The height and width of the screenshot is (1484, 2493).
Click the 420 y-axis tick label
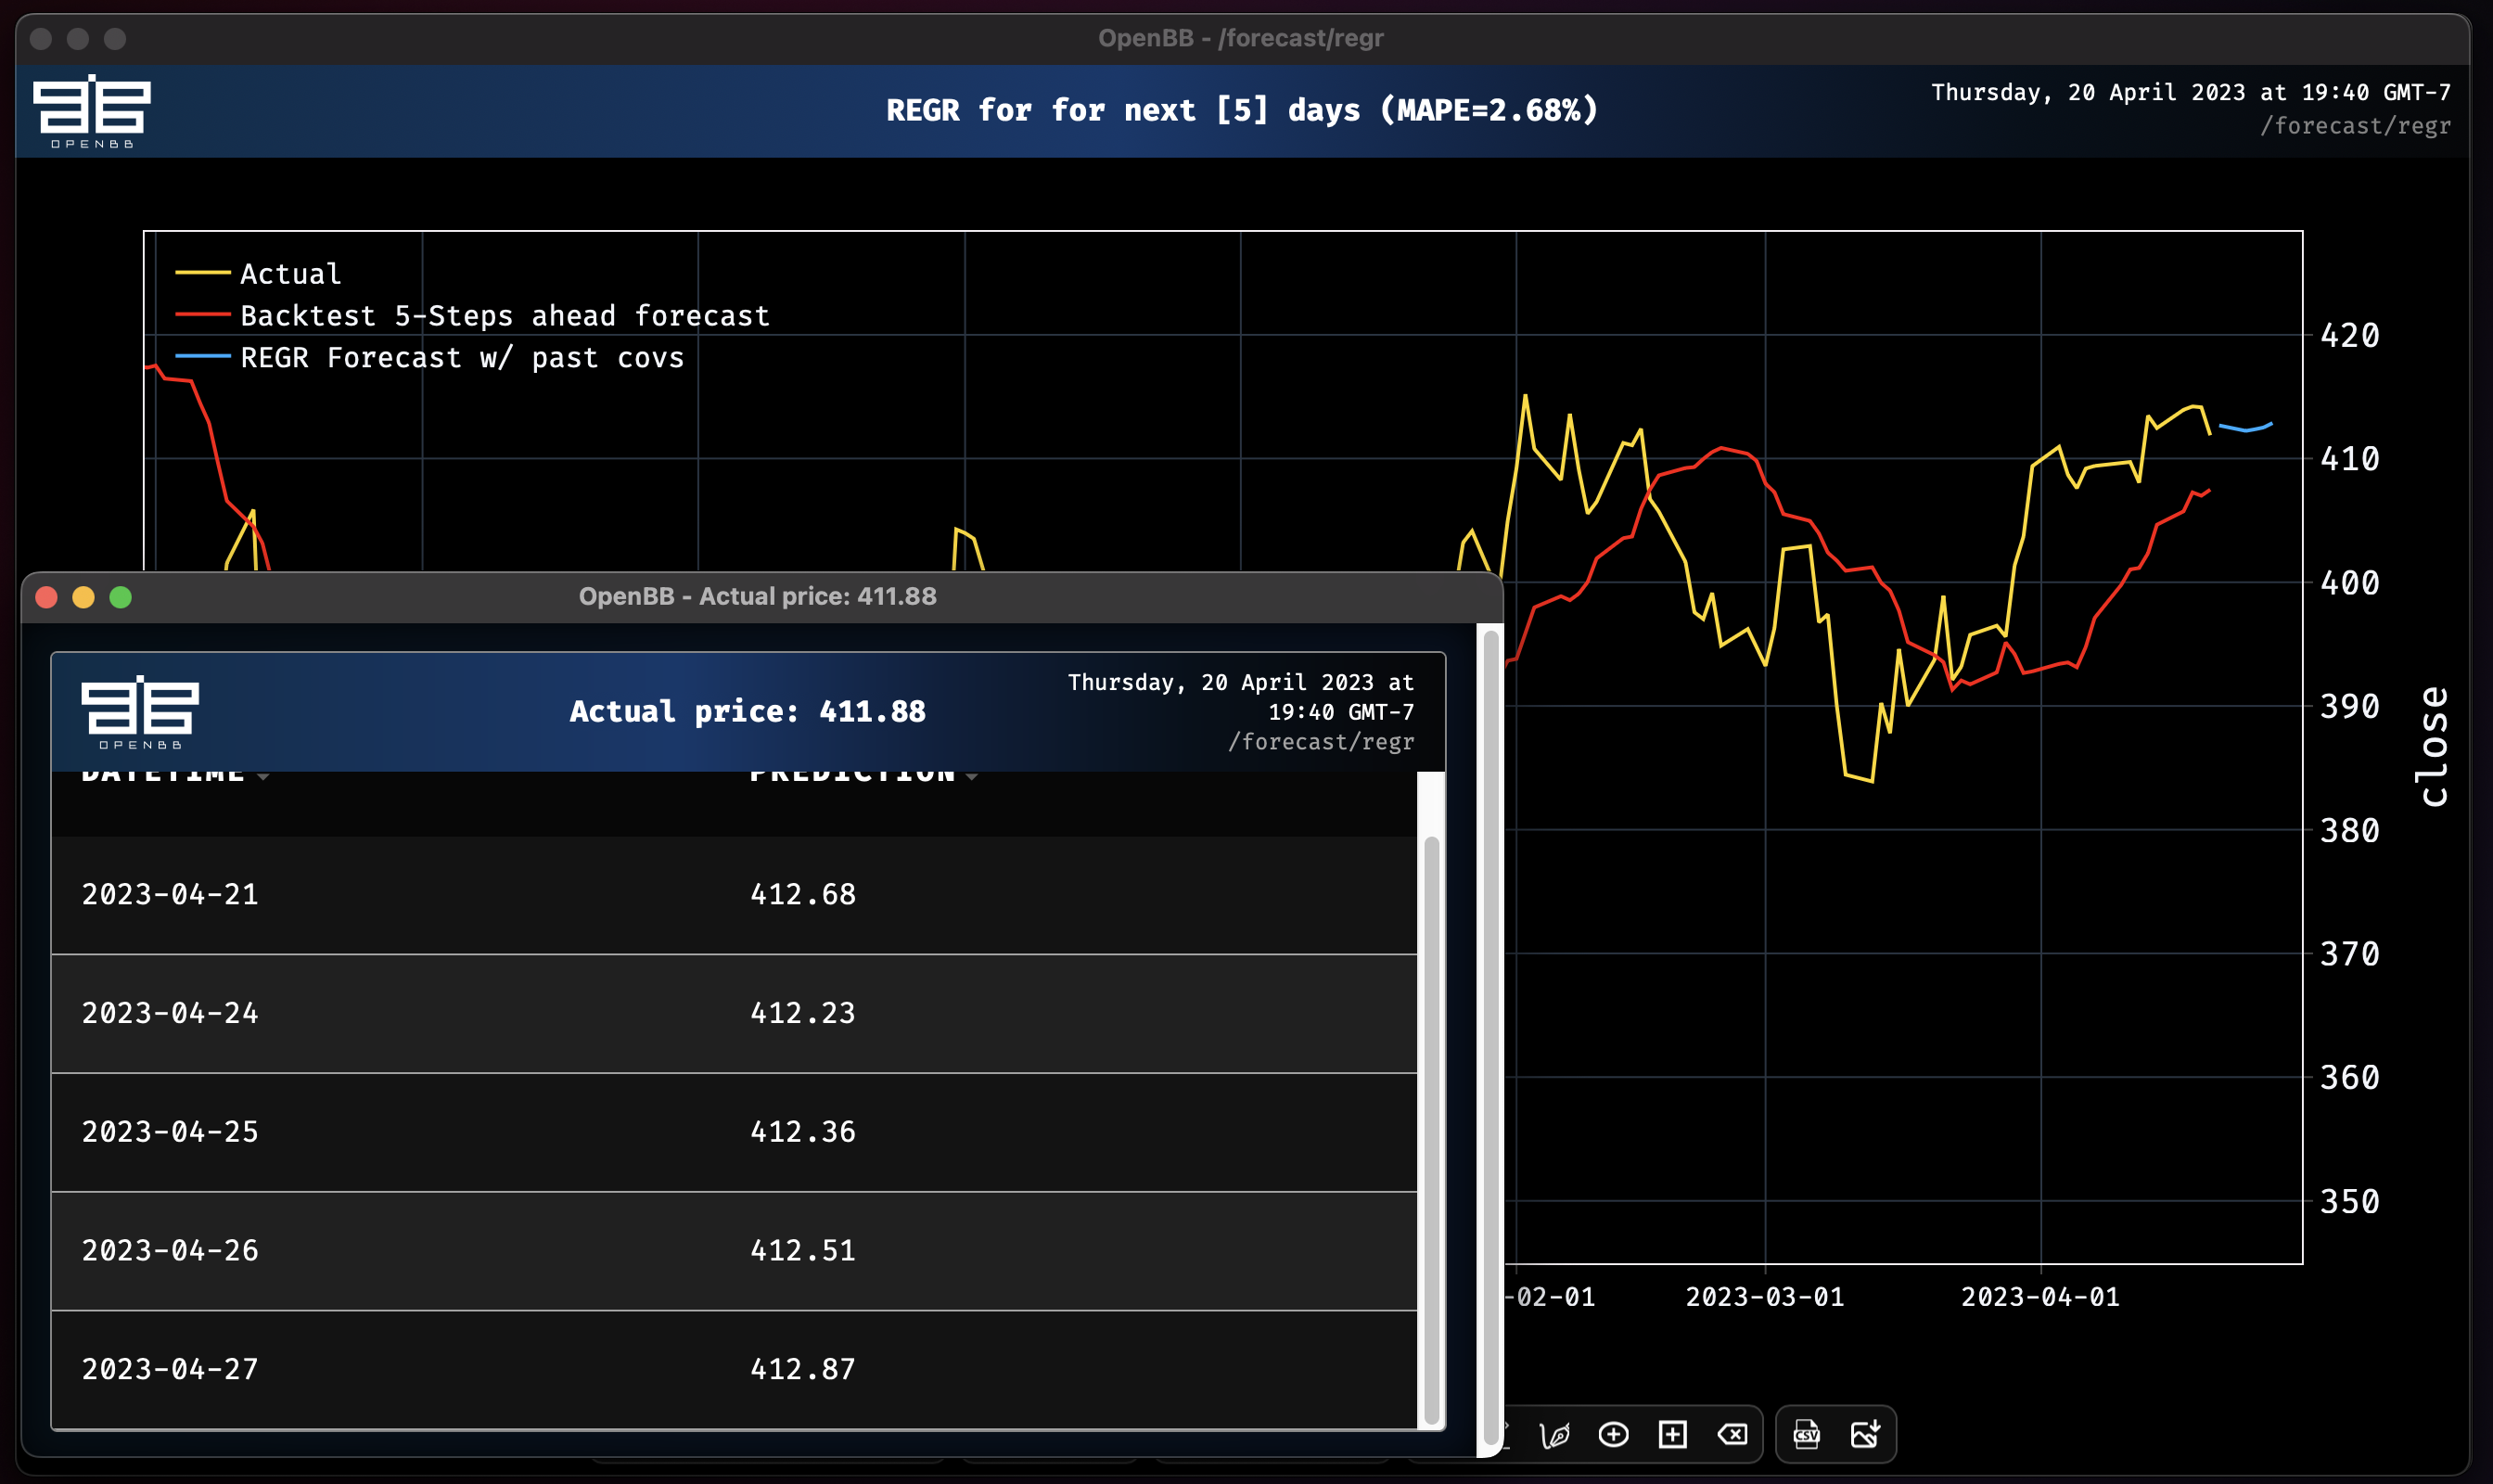click(2349, 336)
